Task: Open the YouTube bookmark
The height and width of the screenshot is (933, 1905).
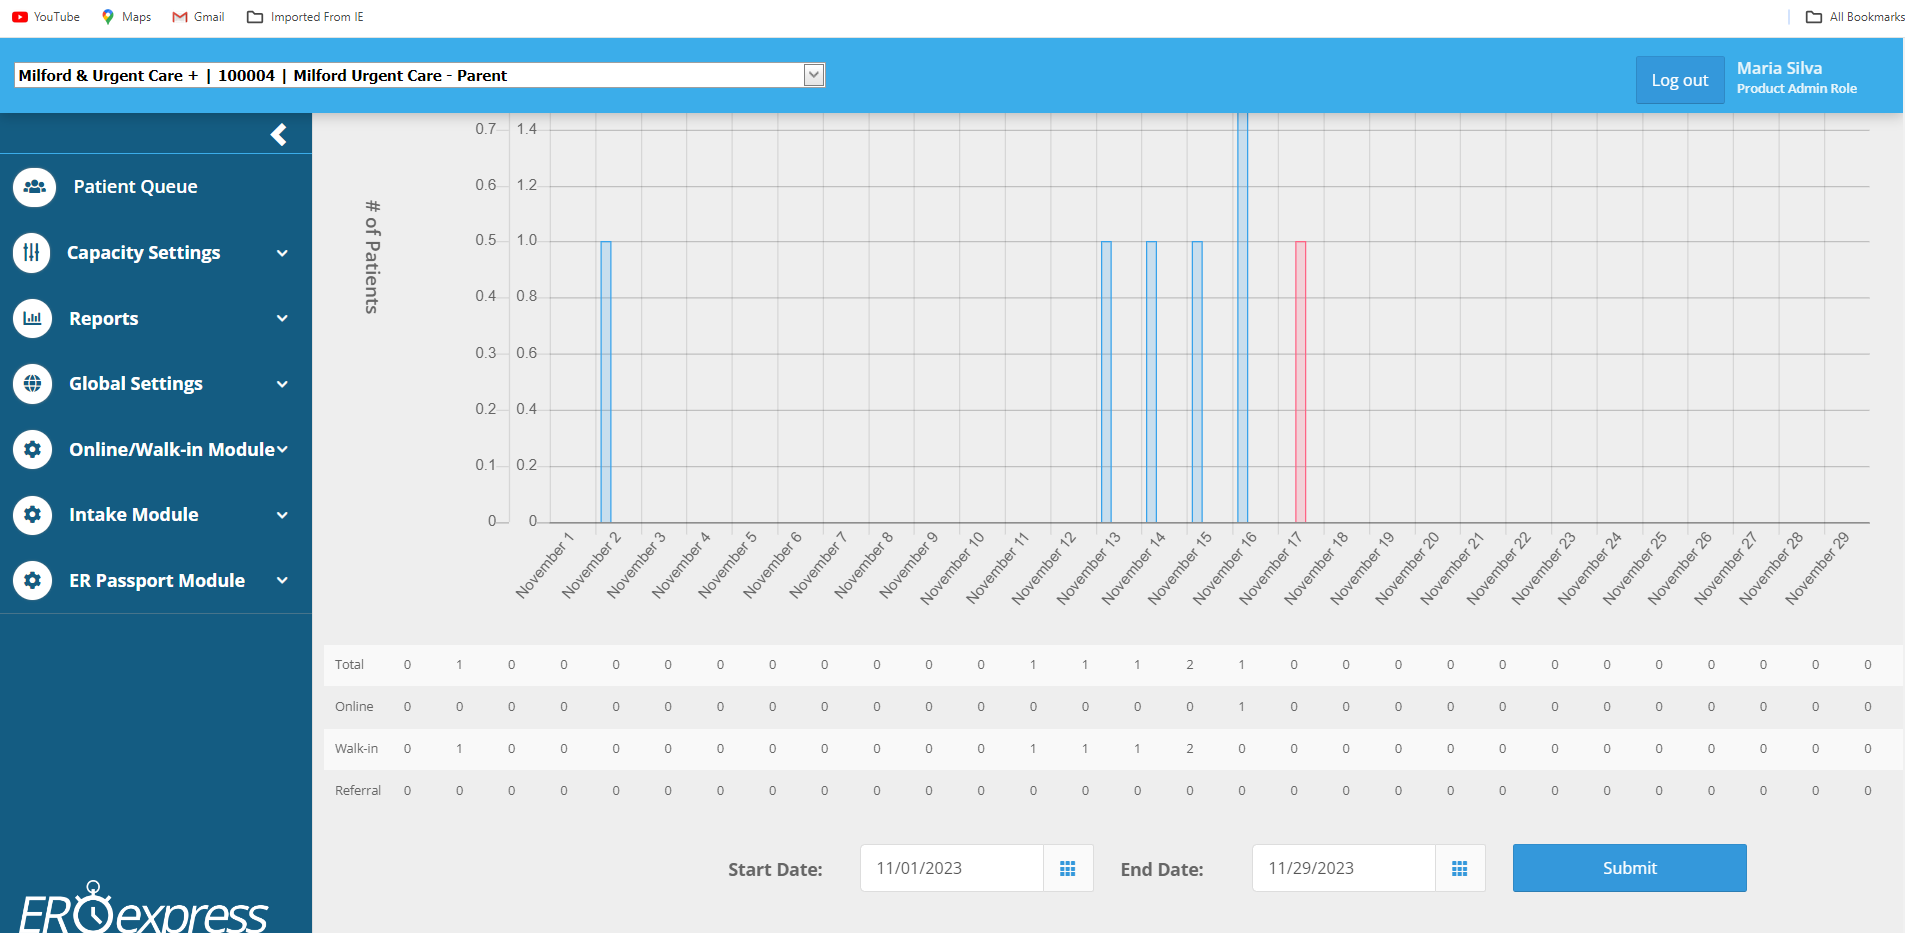Action: point(46,17)
